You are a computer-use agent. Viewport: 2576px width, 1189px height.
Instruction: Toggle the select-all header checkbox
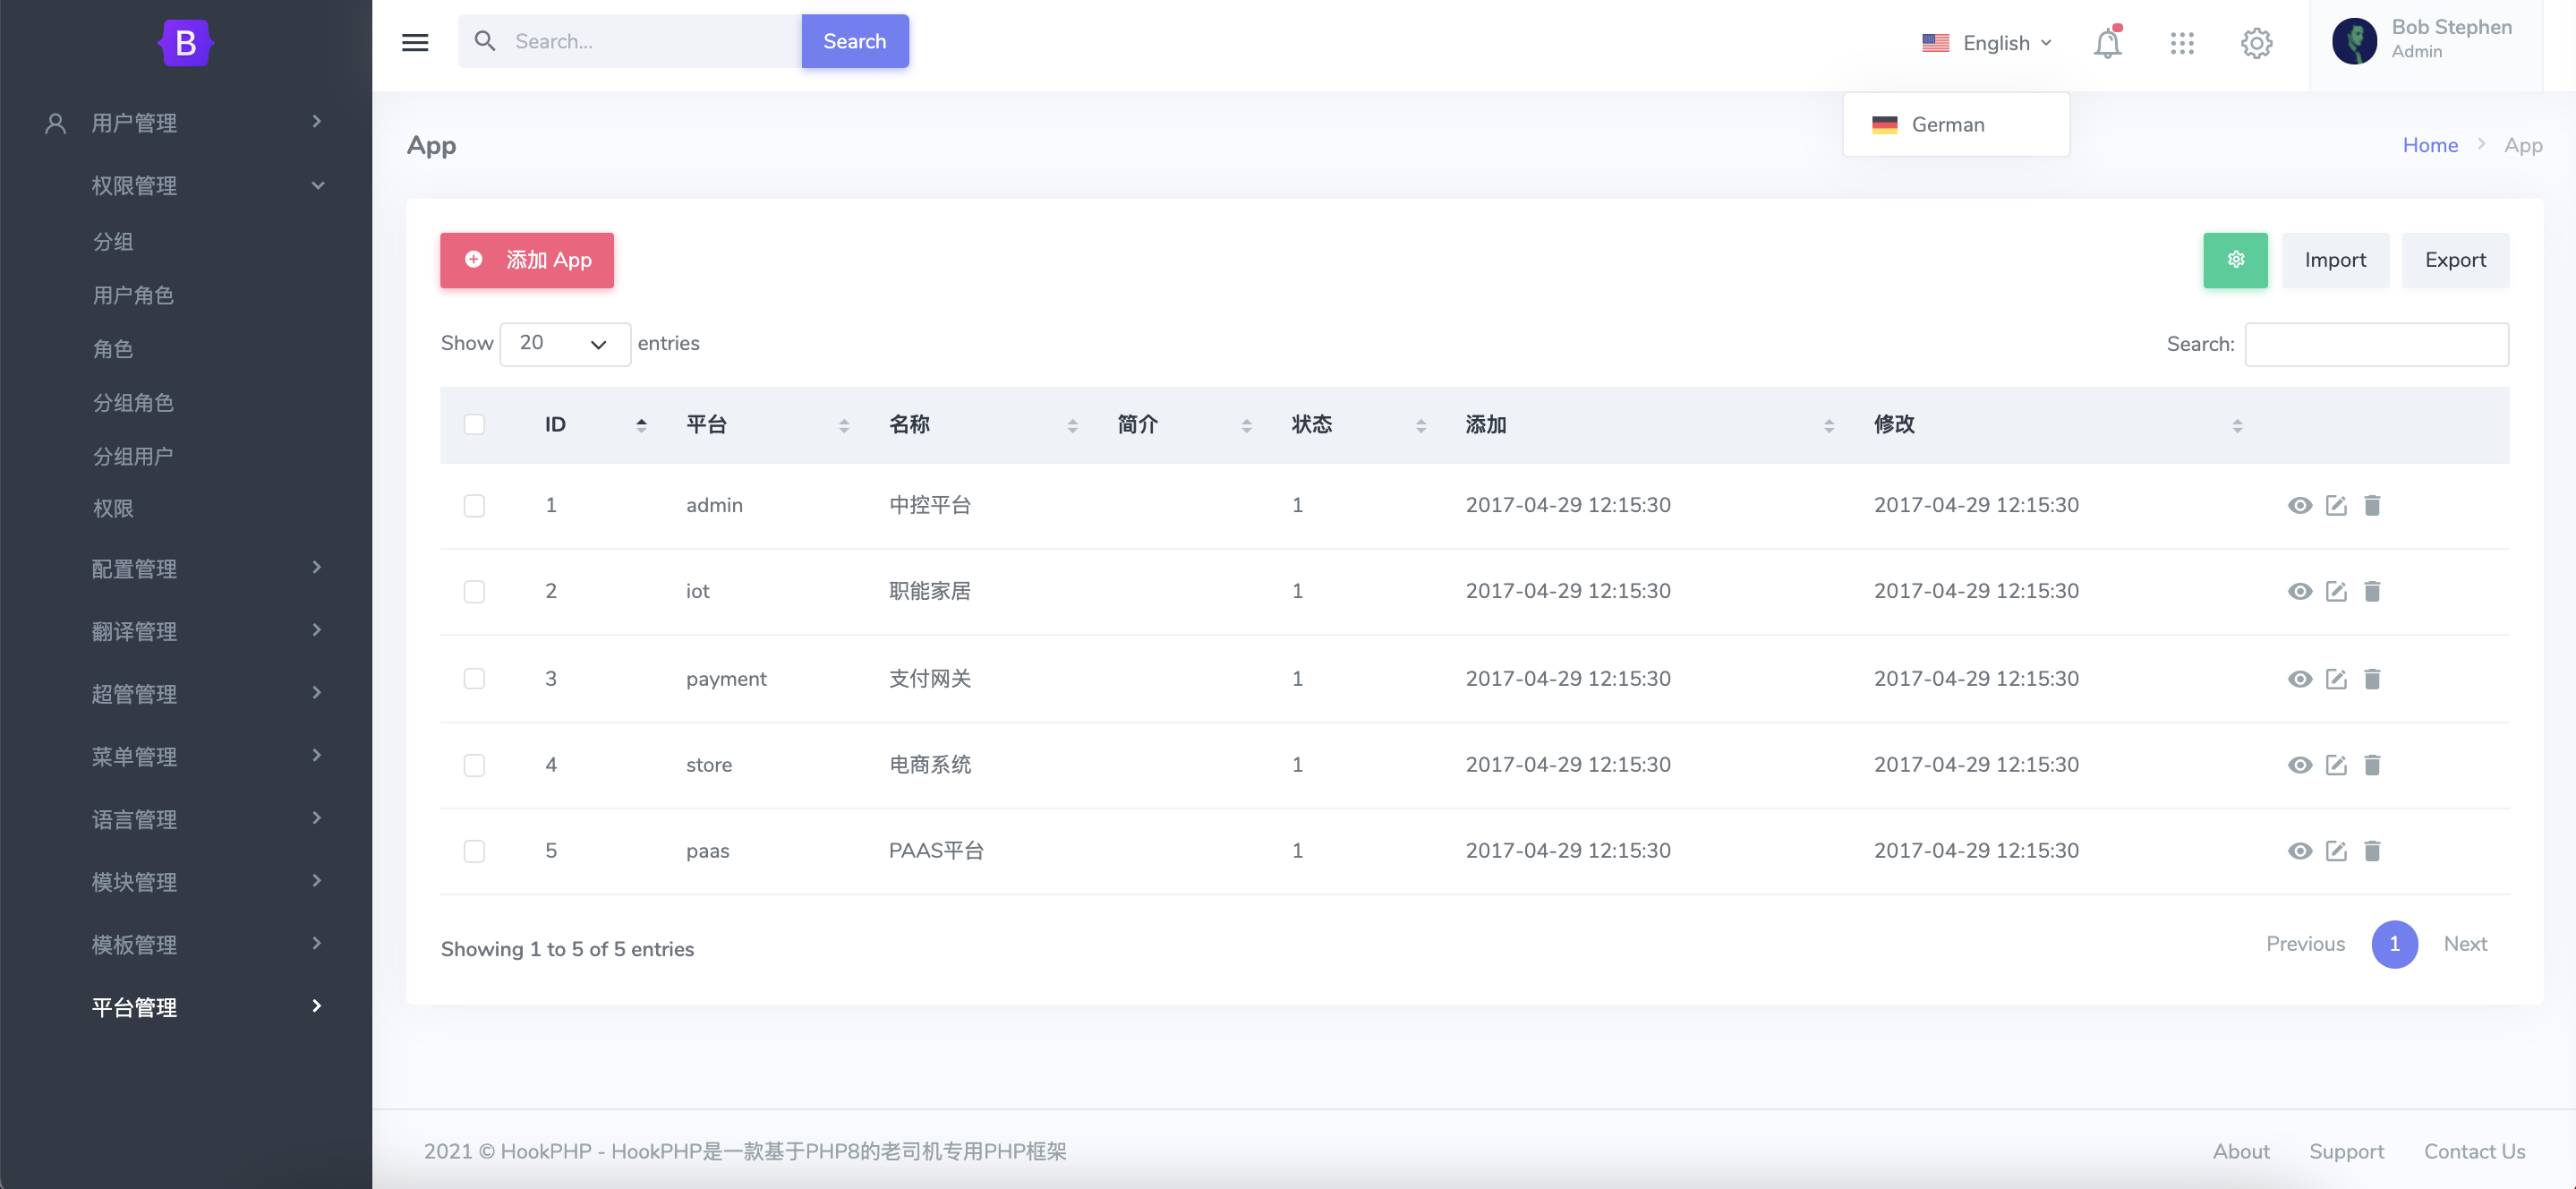[474, 424]
